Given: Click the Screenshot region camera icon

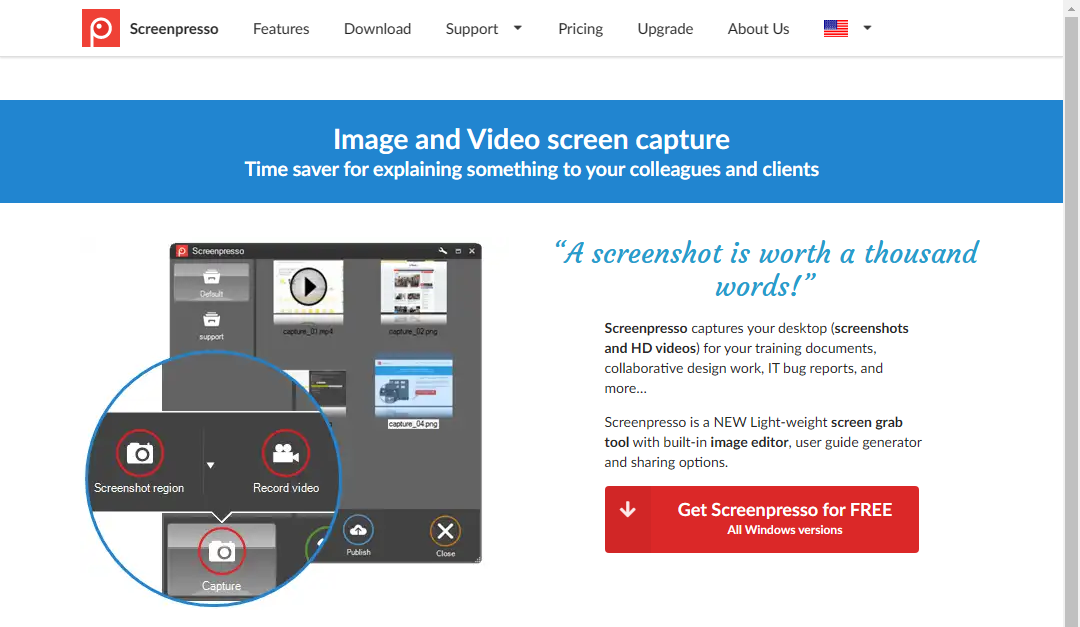Looking at the screenshot, I should (139, 453).
